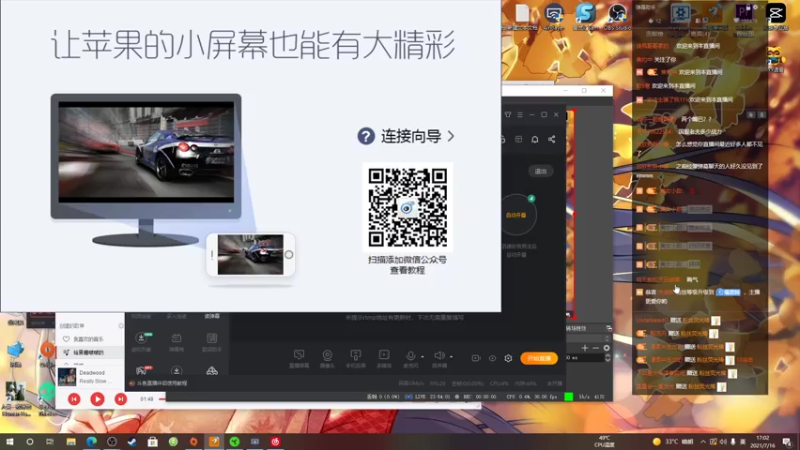Click the plus add icon in the OBS panel
Viewport: 800px width, 450px height.
[585, 348]
